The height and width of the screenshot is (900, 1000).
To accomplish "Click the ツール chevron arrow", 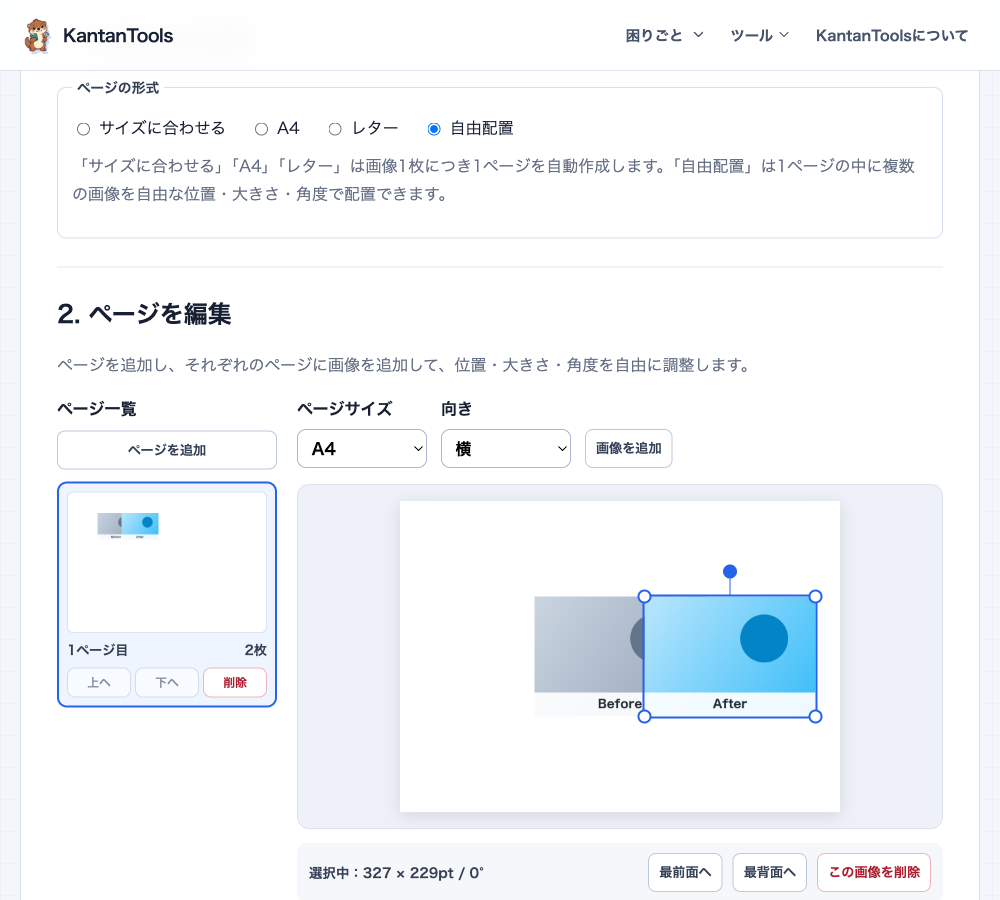I will 784,34.
